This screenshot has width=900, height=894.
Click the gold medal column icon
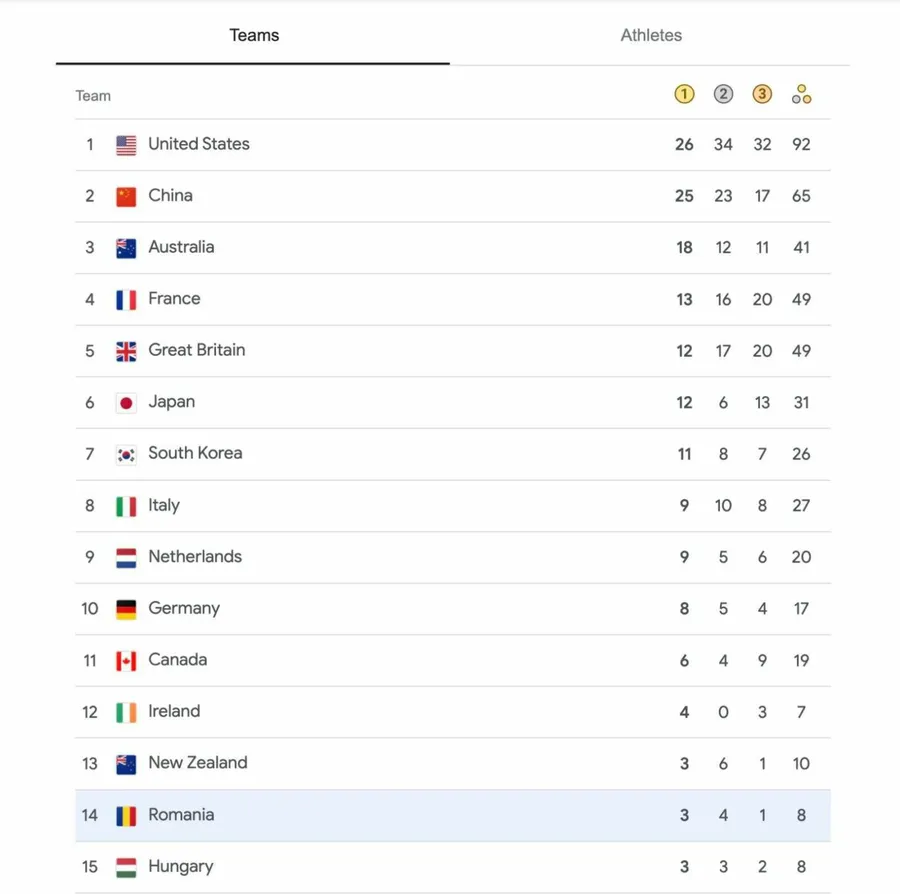coord(684,95)
